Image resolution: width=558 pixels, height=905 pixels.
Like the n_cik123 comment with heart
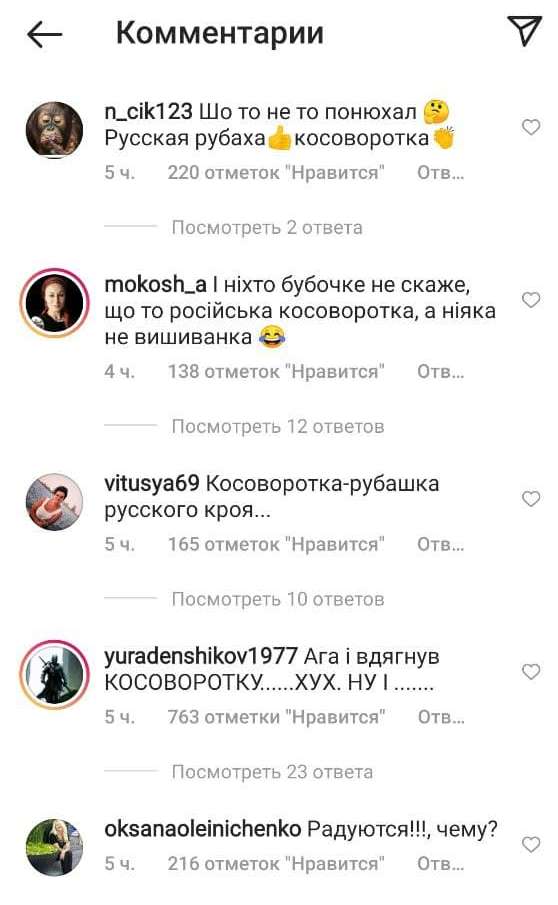point(531,127)
